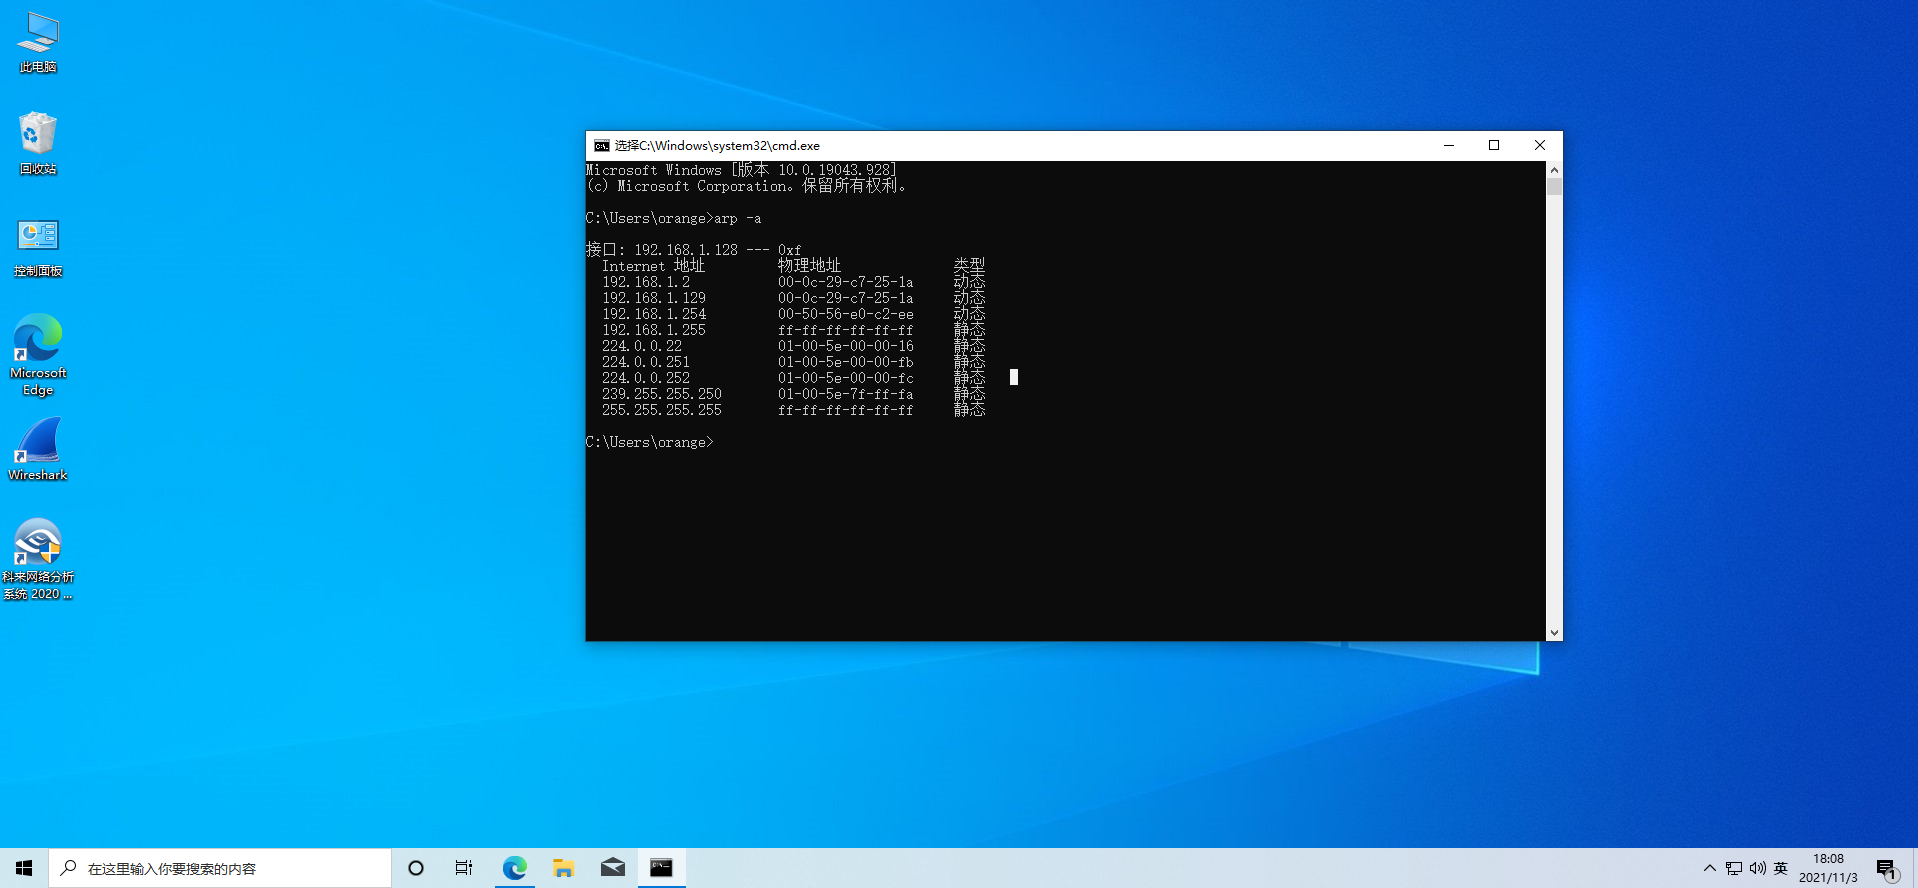1918x888 pixels.
Task: Click the cmd vertical scrollbar thumb
Action: [1554, 186]
